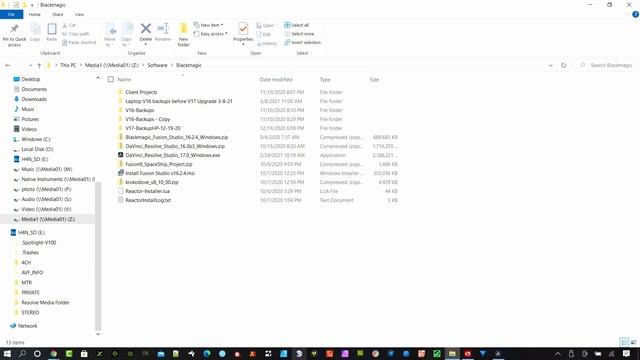Select the ReactorInstallLog.txt file

coord(148,200)
